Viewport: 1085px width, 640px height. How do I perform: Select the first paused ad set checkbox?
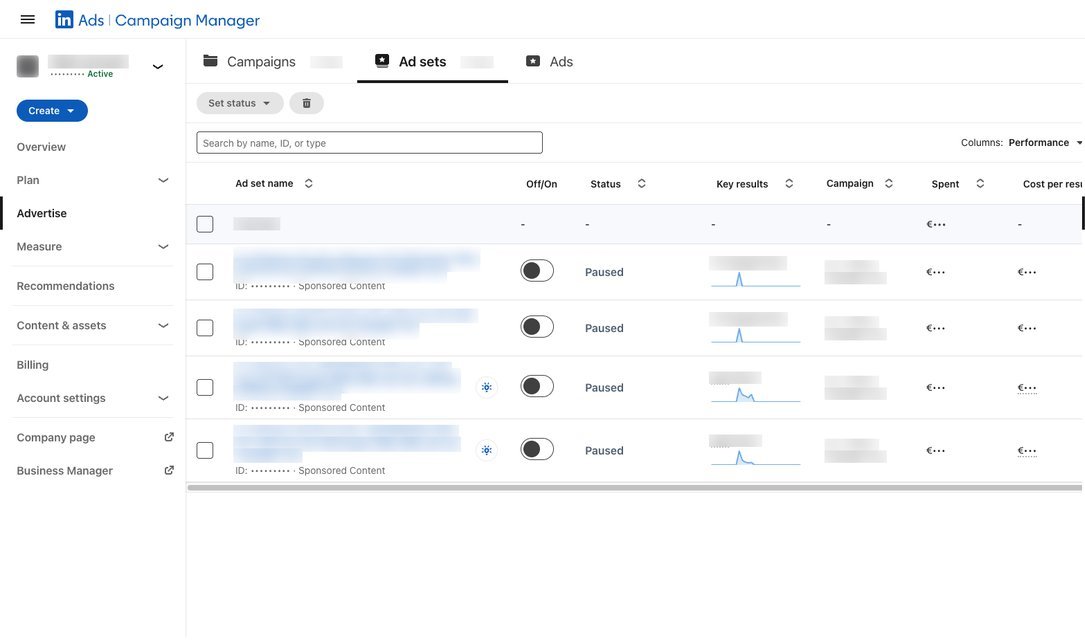click(205, 272)
